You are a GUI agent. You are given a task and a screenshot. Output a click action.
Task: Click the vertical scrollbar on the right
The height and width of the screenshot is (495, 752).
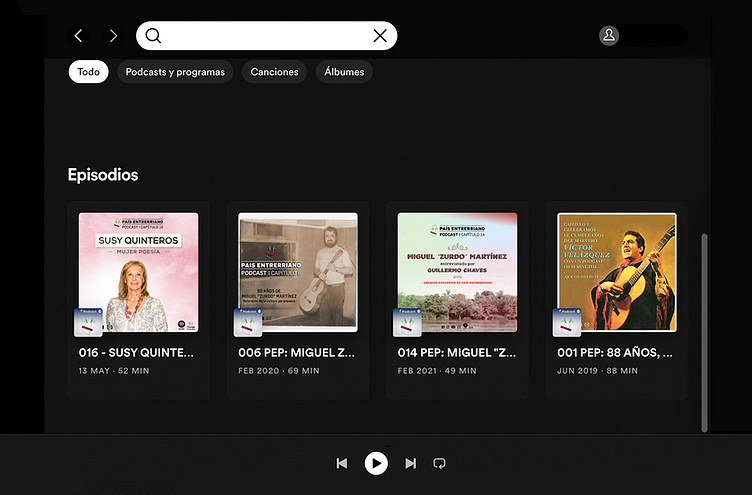tap(706, 330)
